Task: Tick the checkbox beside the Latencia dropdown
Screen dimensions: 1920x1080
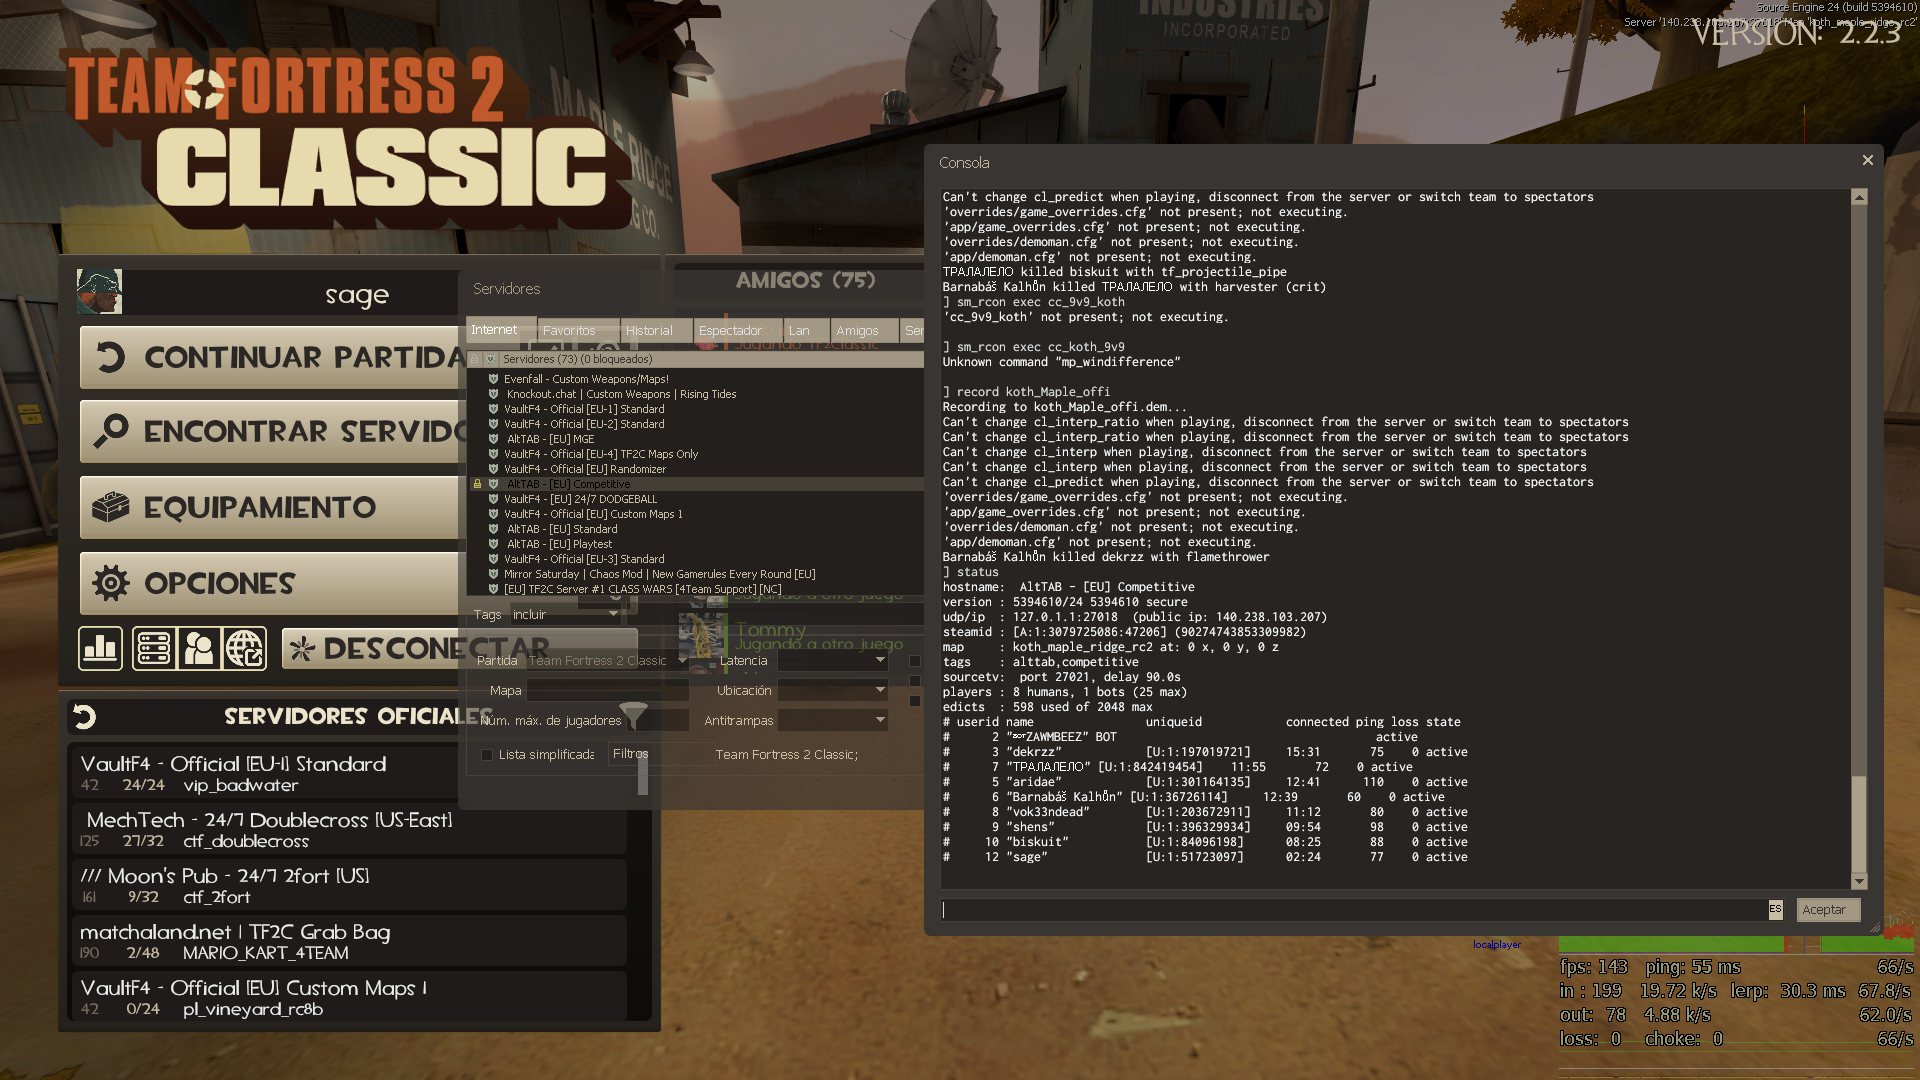Action: coord(914,661)
